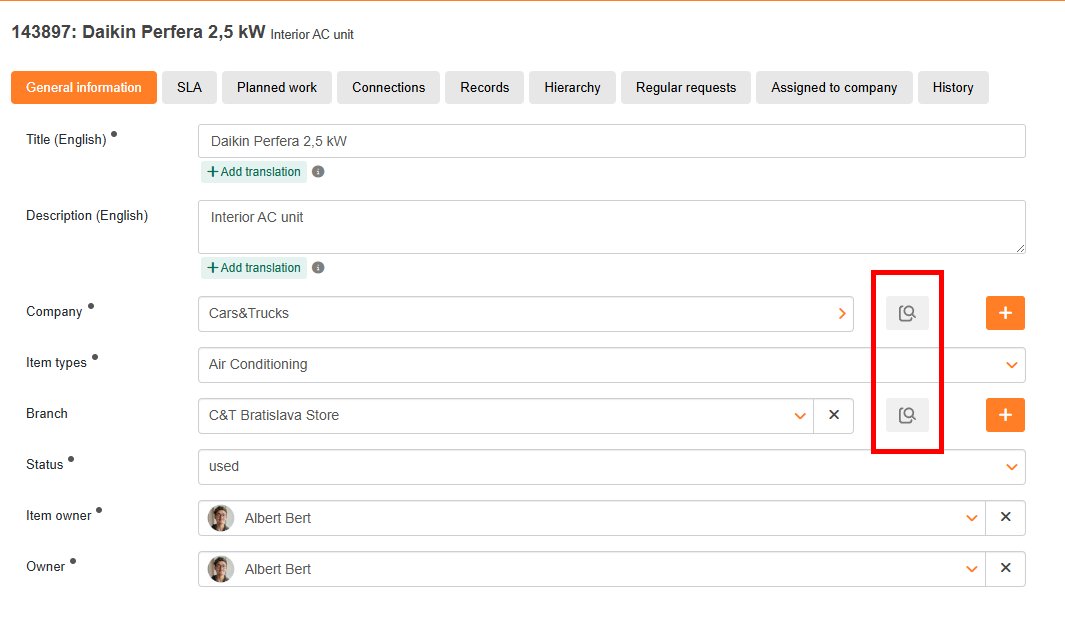Switch to the SLA tab

189,88
